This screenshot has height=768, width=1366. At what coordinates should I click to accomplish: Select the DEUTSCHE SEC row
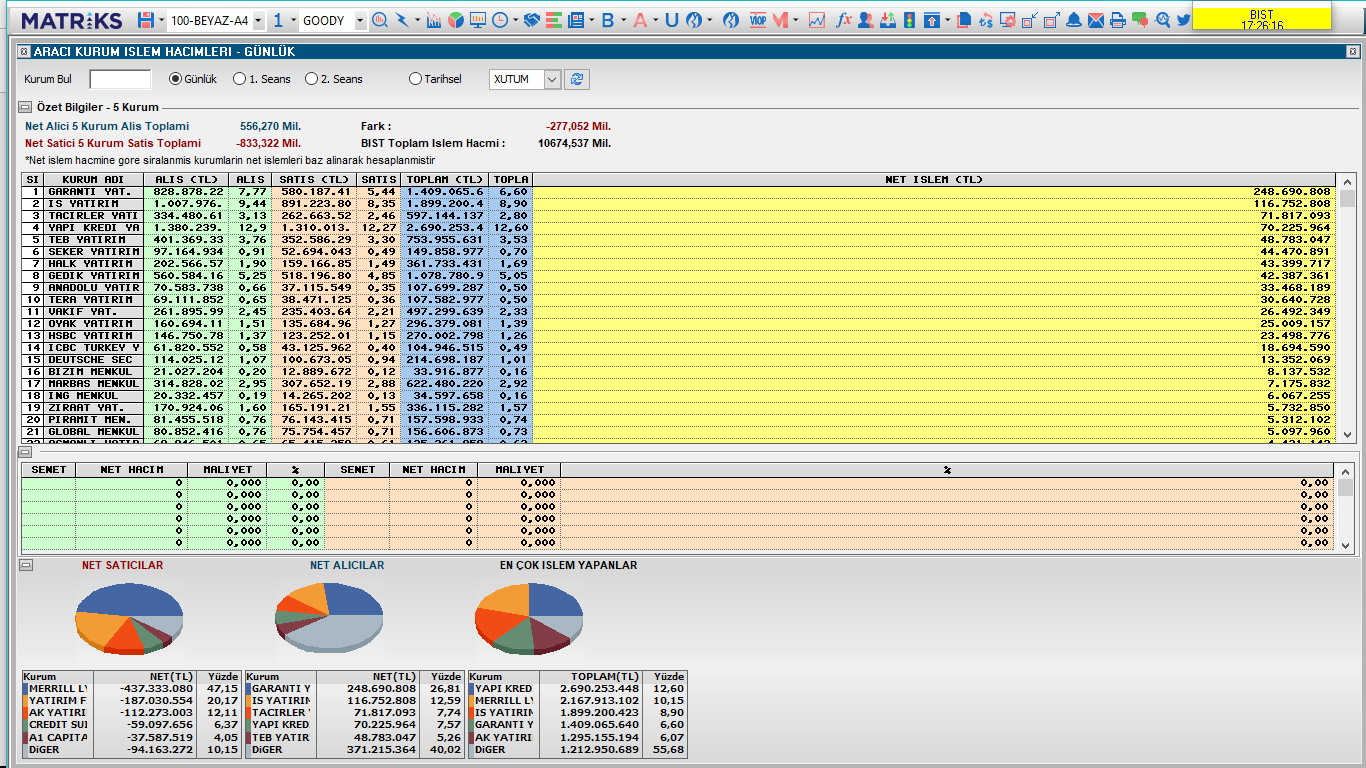coord(679,359)
